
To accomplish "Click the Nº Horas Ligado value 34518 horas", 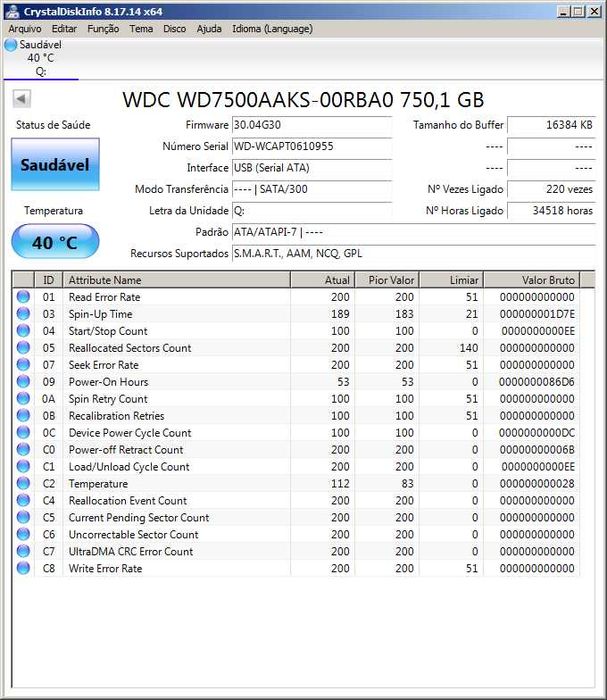I will coord(551,211).
